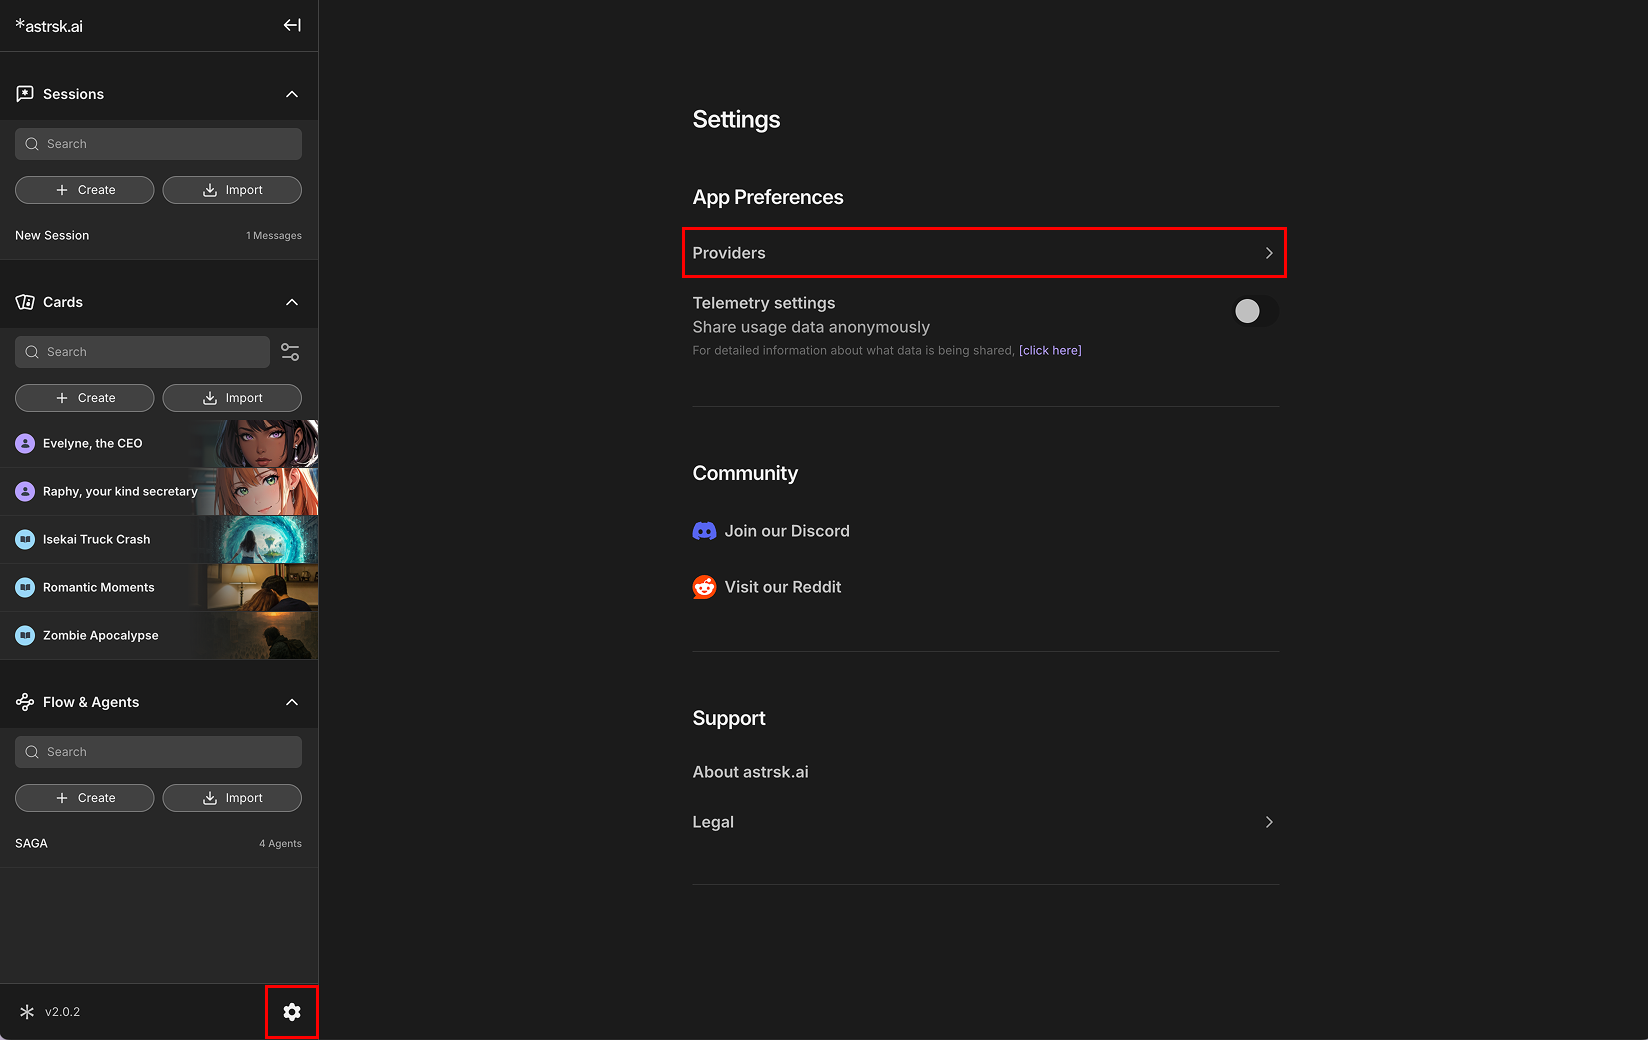Click the Sessions section icon

25,94
